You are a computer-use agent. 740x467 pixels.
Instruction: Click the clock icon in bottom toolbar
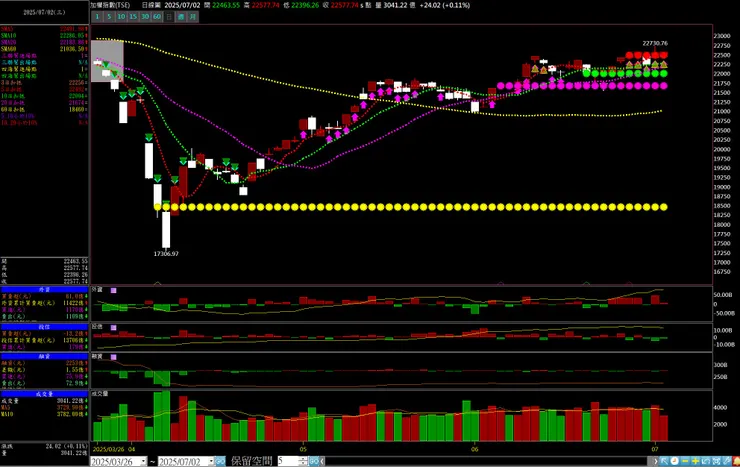674,461
